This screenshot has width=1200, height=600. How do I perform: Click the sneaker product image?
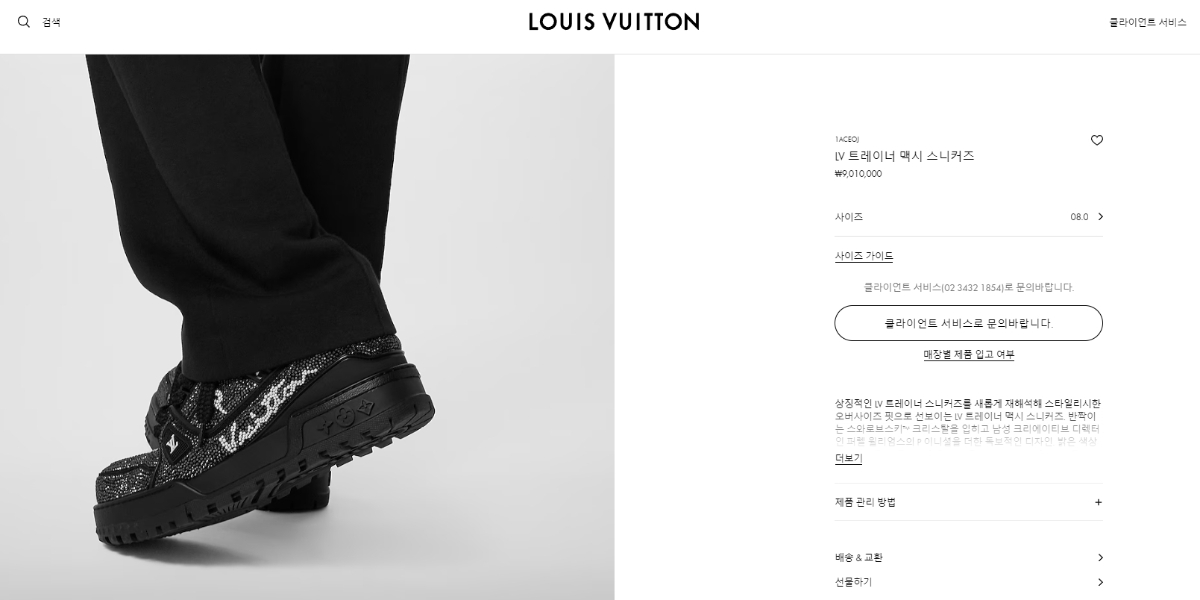[307, 327]
